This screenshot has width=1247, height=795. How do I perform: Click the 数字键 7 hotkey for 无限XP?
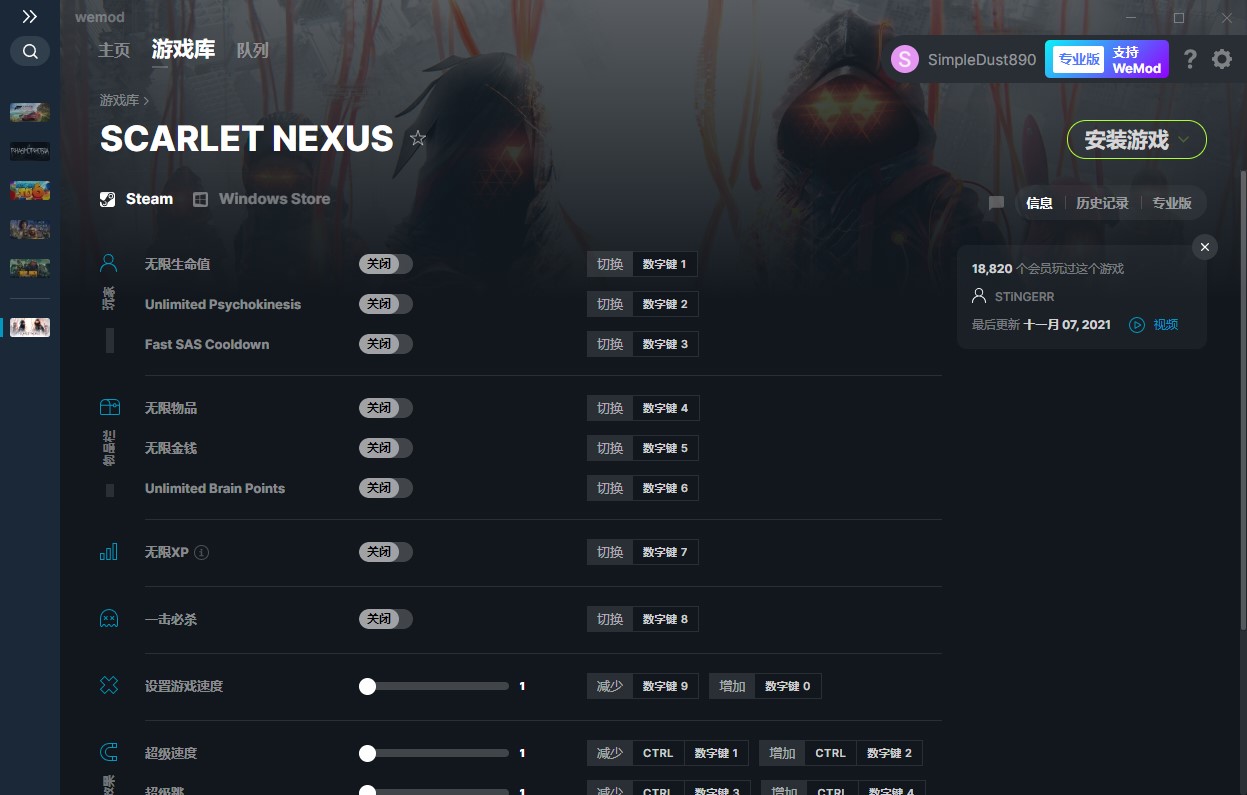tap(665, 552)
